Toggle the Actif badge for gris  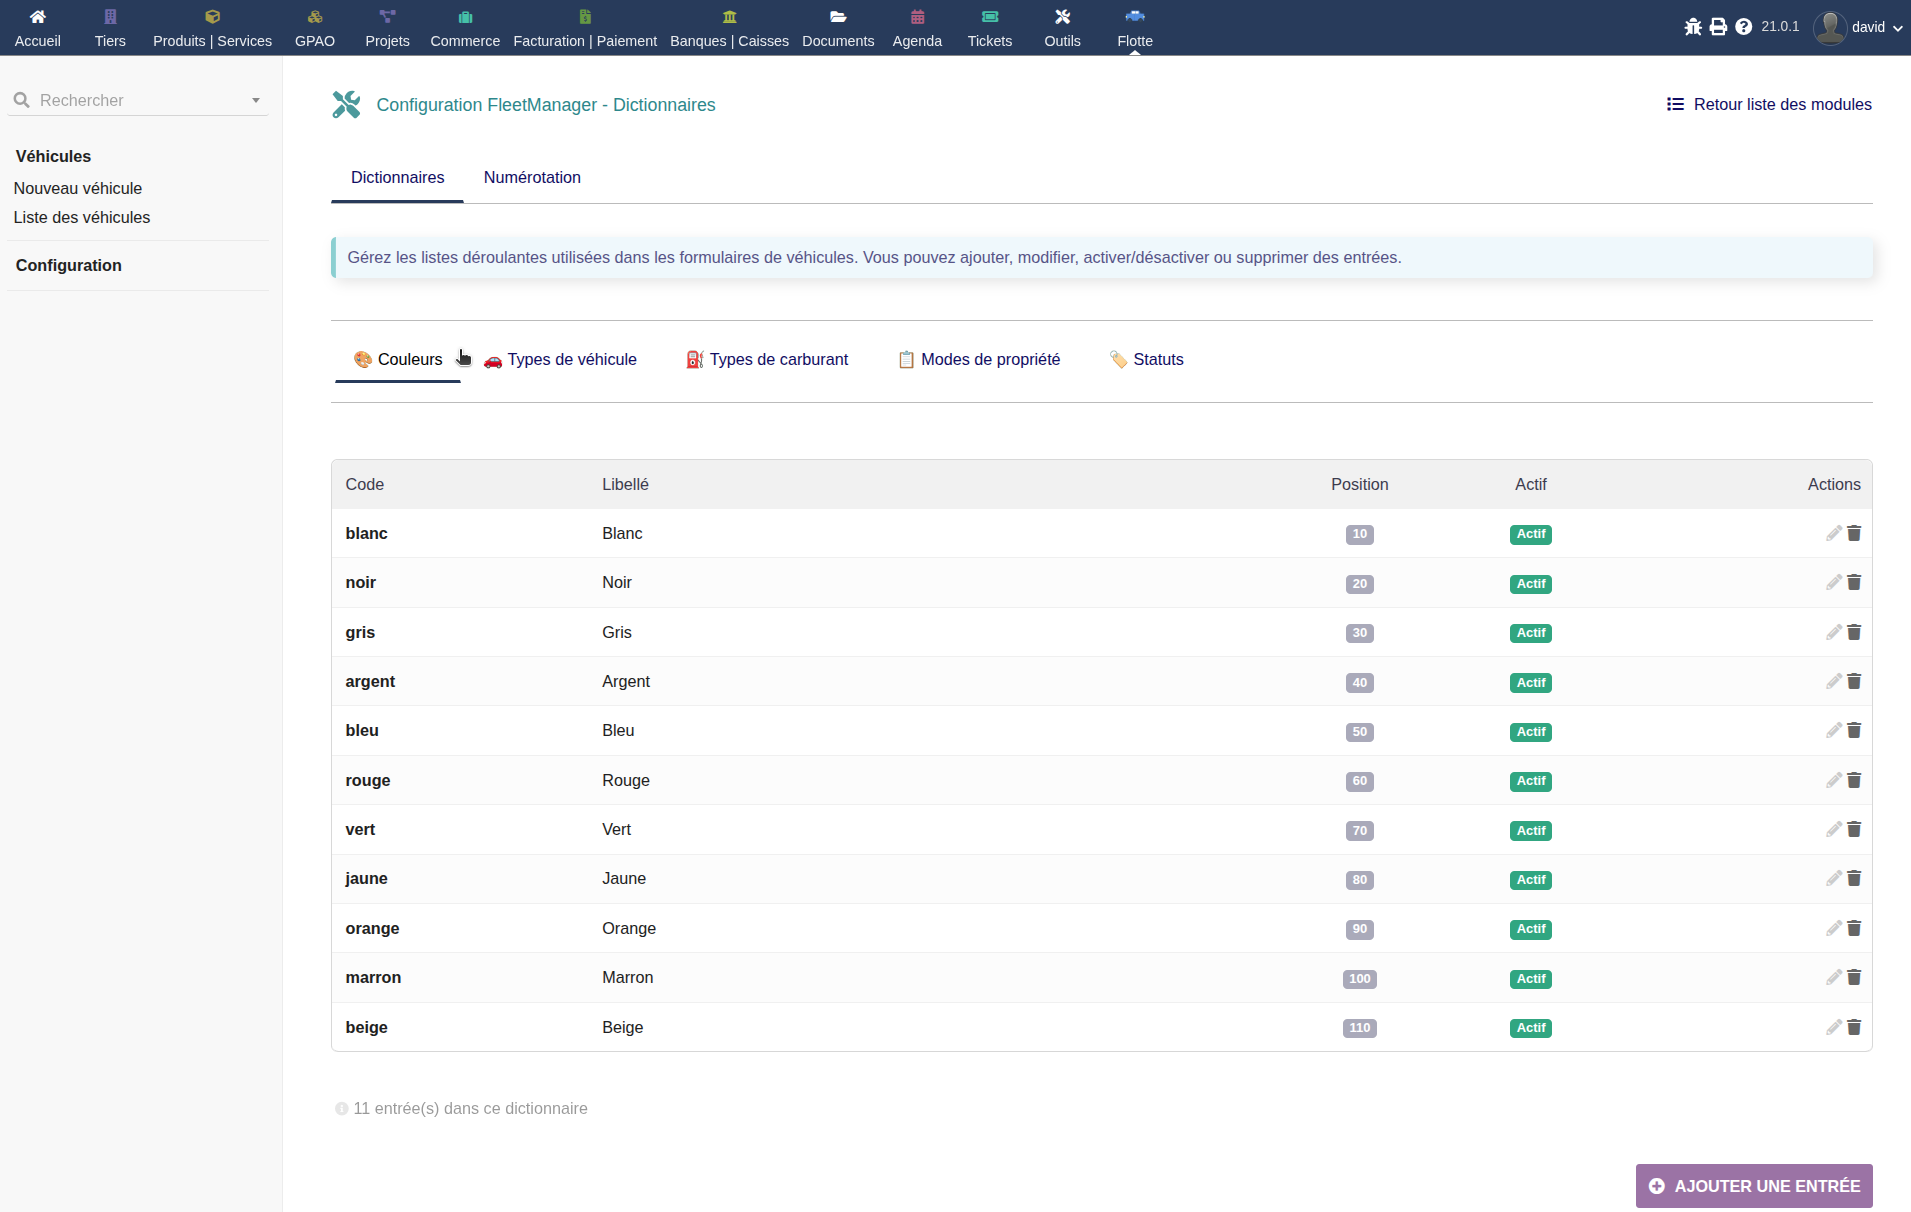coord(1530,633)
